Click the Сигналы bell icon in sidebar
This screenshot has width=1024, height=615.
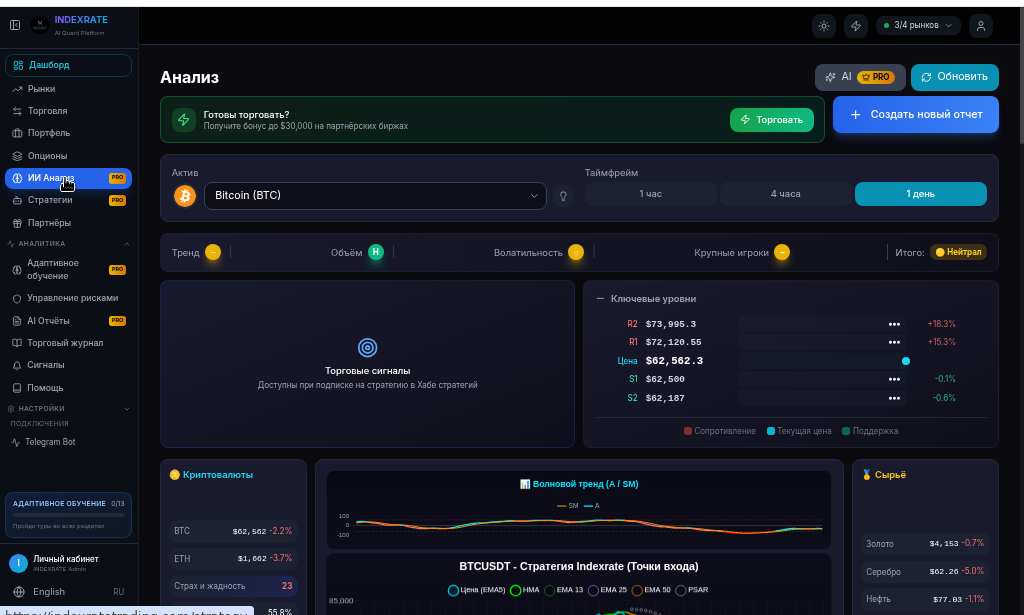click(x=17, y=366)
